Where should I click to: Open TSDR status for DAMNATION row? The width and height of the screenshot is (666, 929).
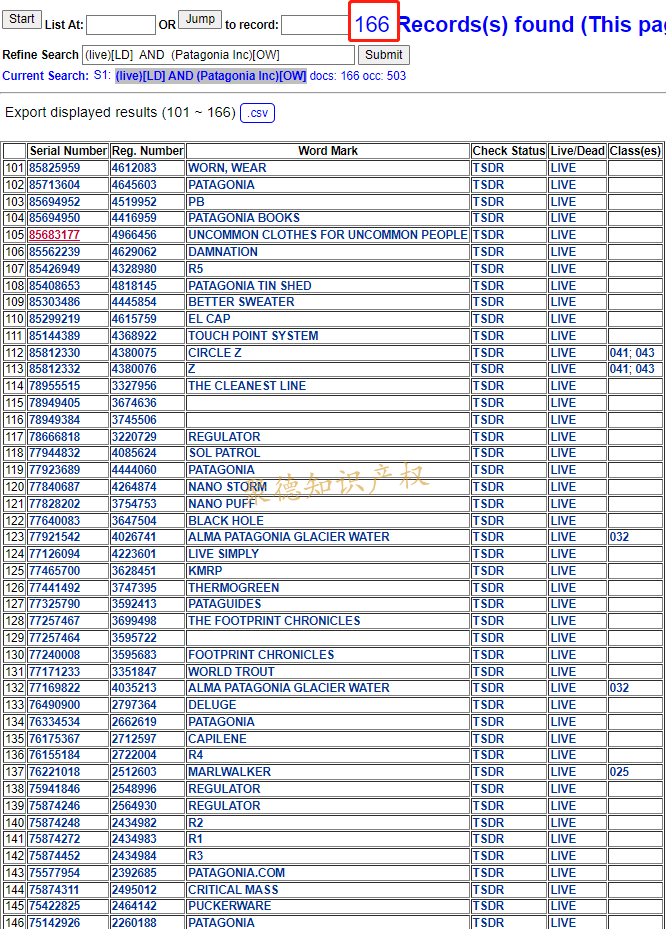[x=488, y=252]
